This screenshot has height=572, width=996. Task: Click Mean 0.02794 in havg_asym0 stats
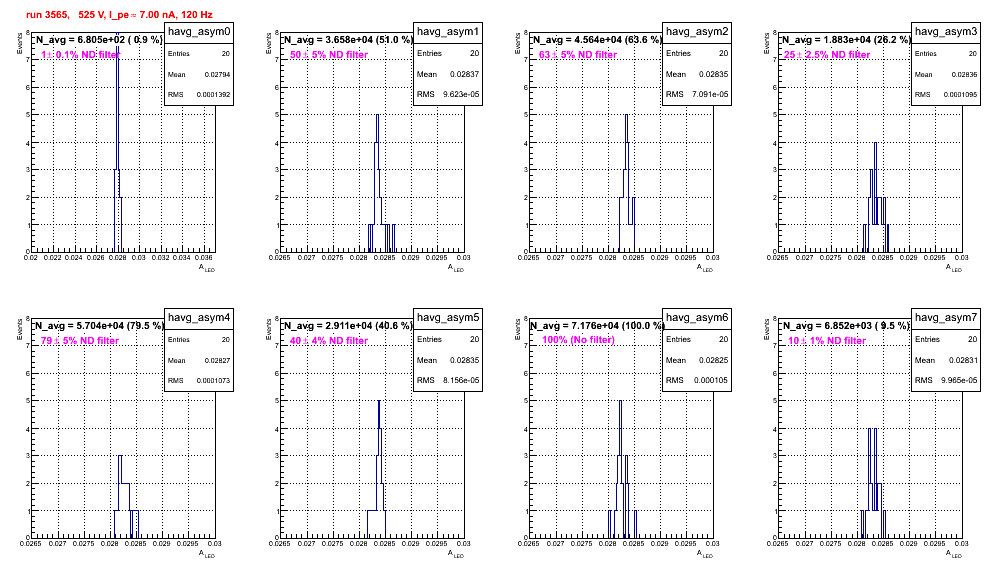(199, 74)
